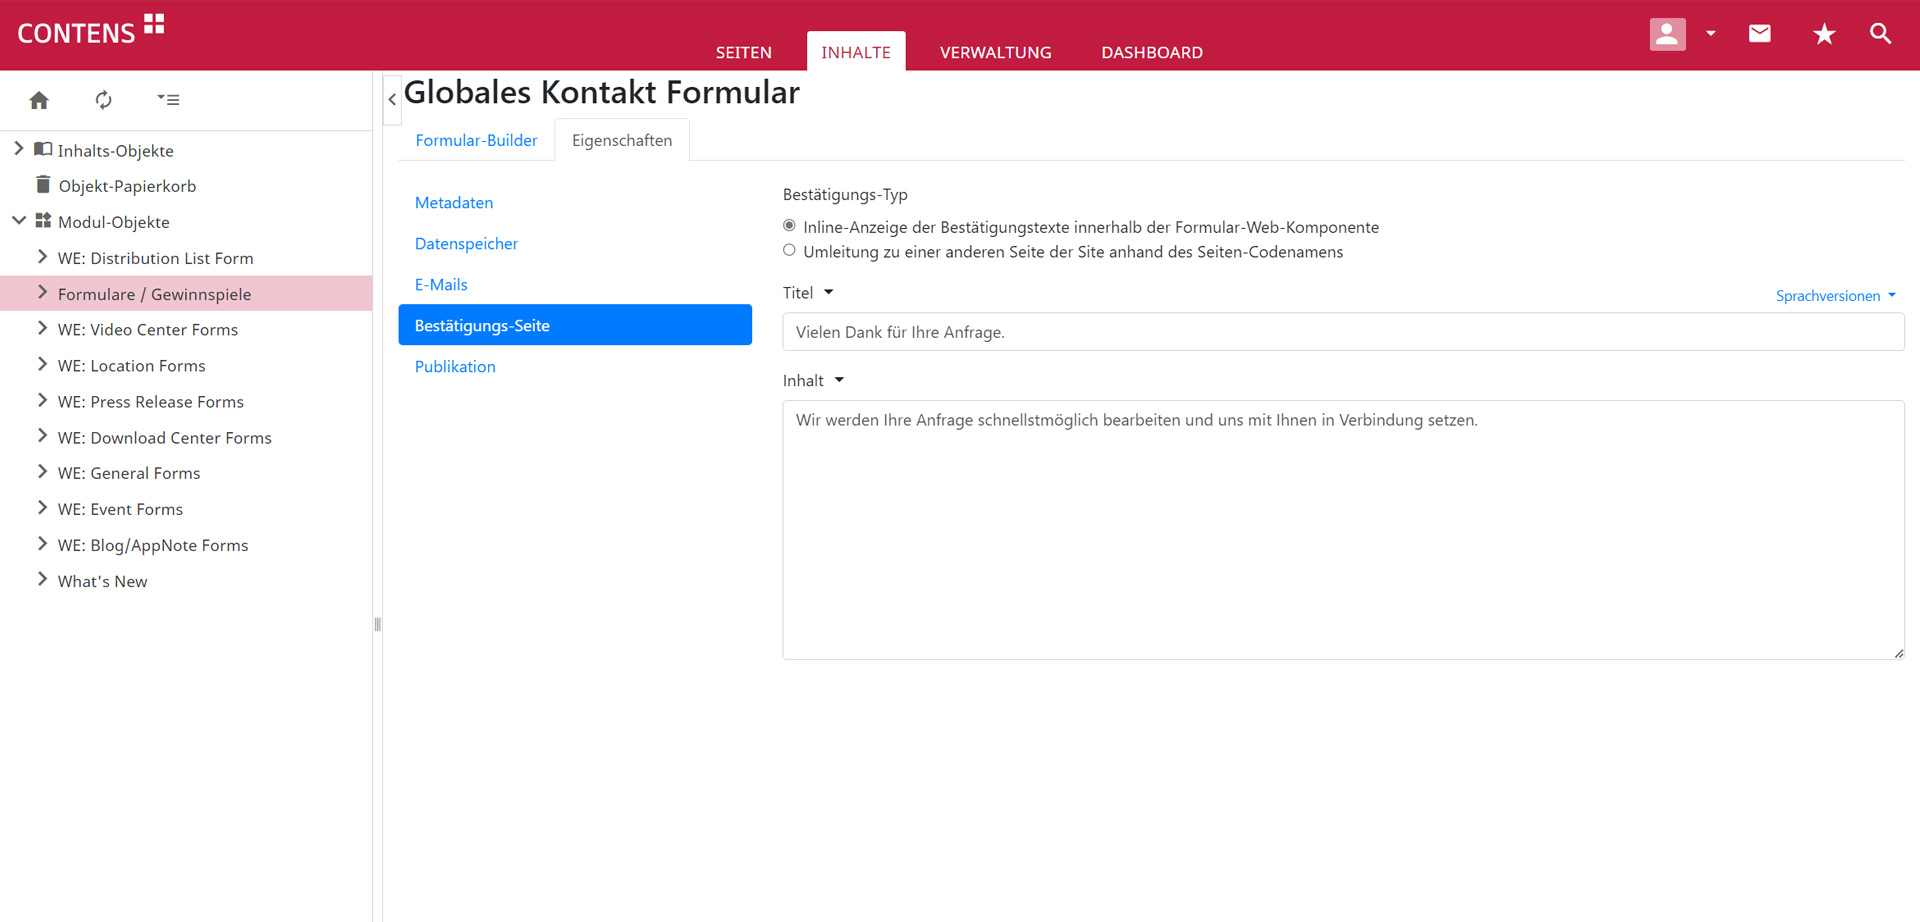
Task: Expand the Inhalts-Objekte tree node
Action: click(18, 149)
